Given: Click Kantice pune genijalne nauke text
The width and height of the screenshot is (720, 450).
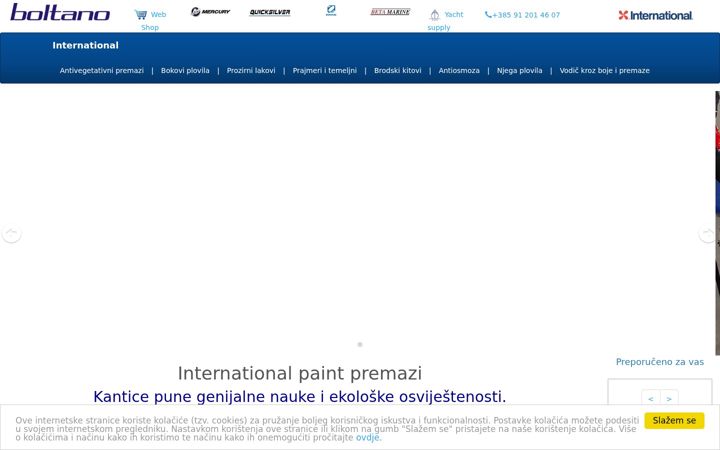Looking at the screenshot, I should tap(299, 397).
